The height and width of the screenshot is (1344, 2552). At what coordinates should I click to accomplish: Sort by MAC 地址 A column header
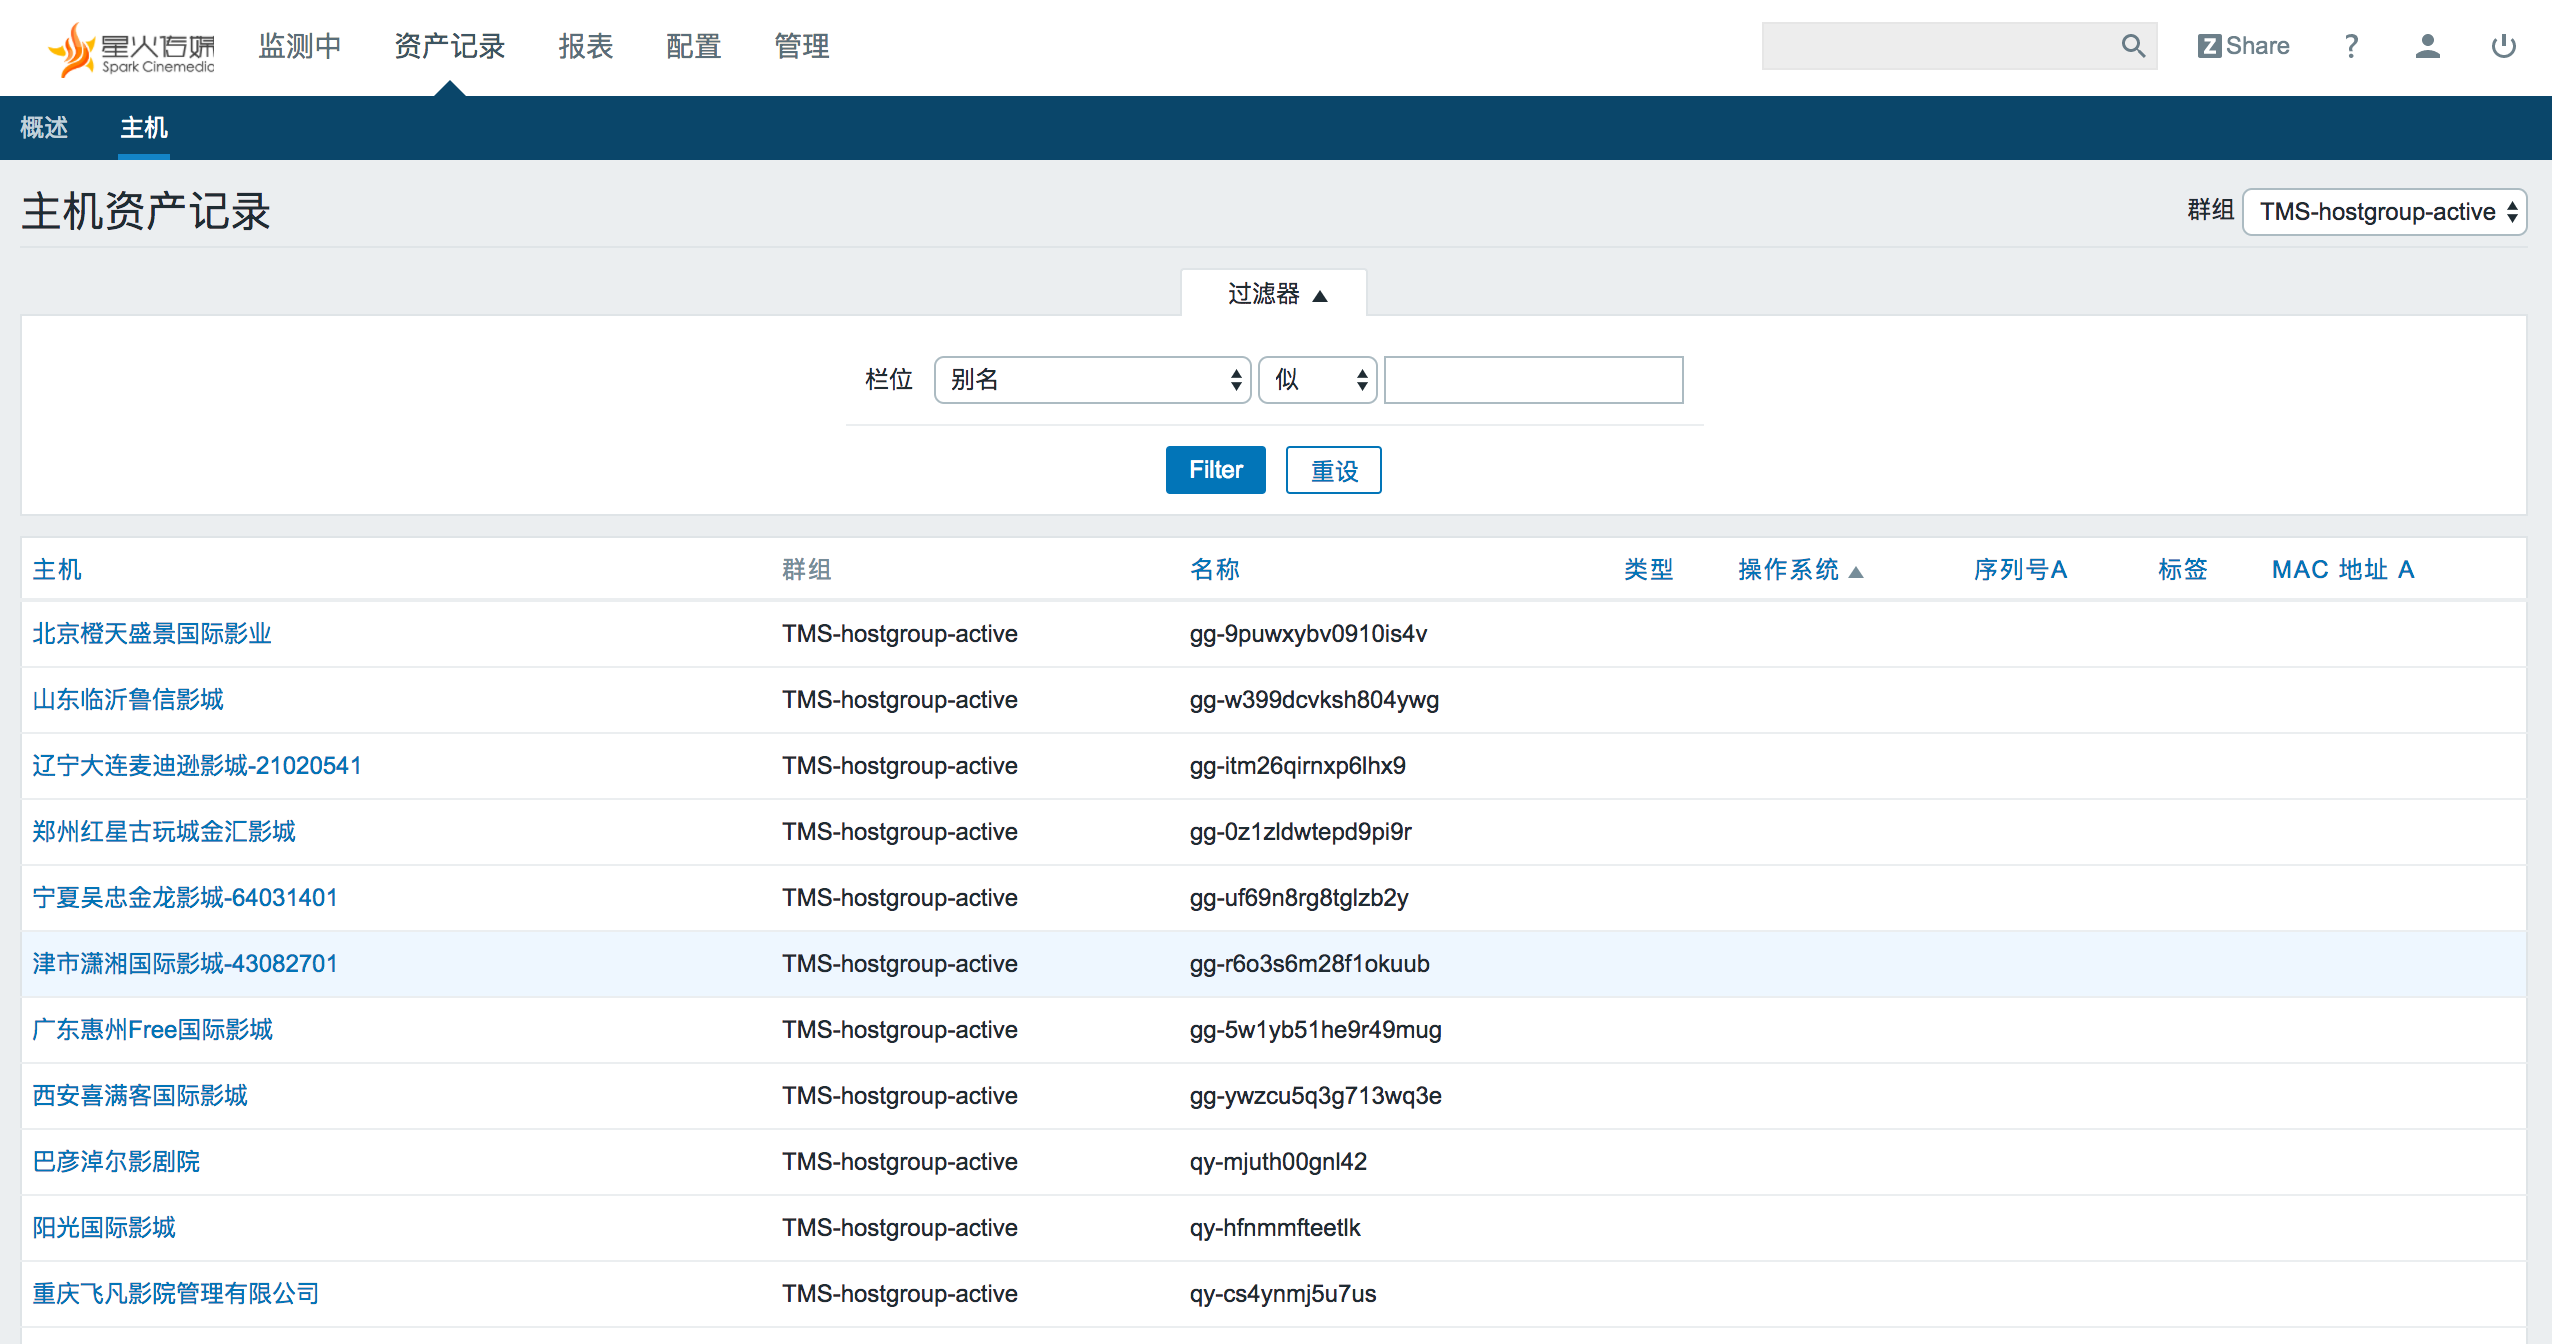coord(2343,570)
